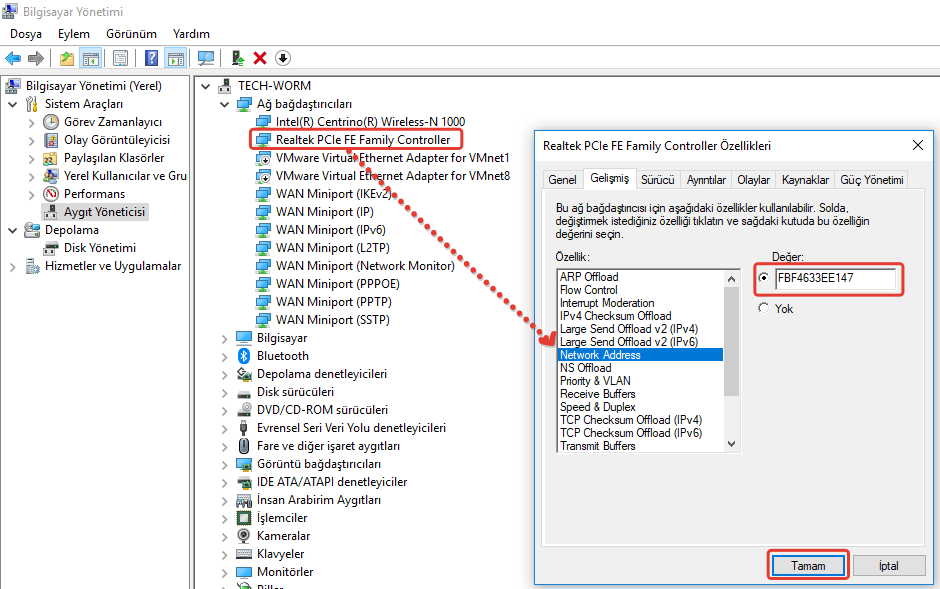Open the Eylem menu
Viewport: 940px width, 589px height.
(x=74, y=34)
